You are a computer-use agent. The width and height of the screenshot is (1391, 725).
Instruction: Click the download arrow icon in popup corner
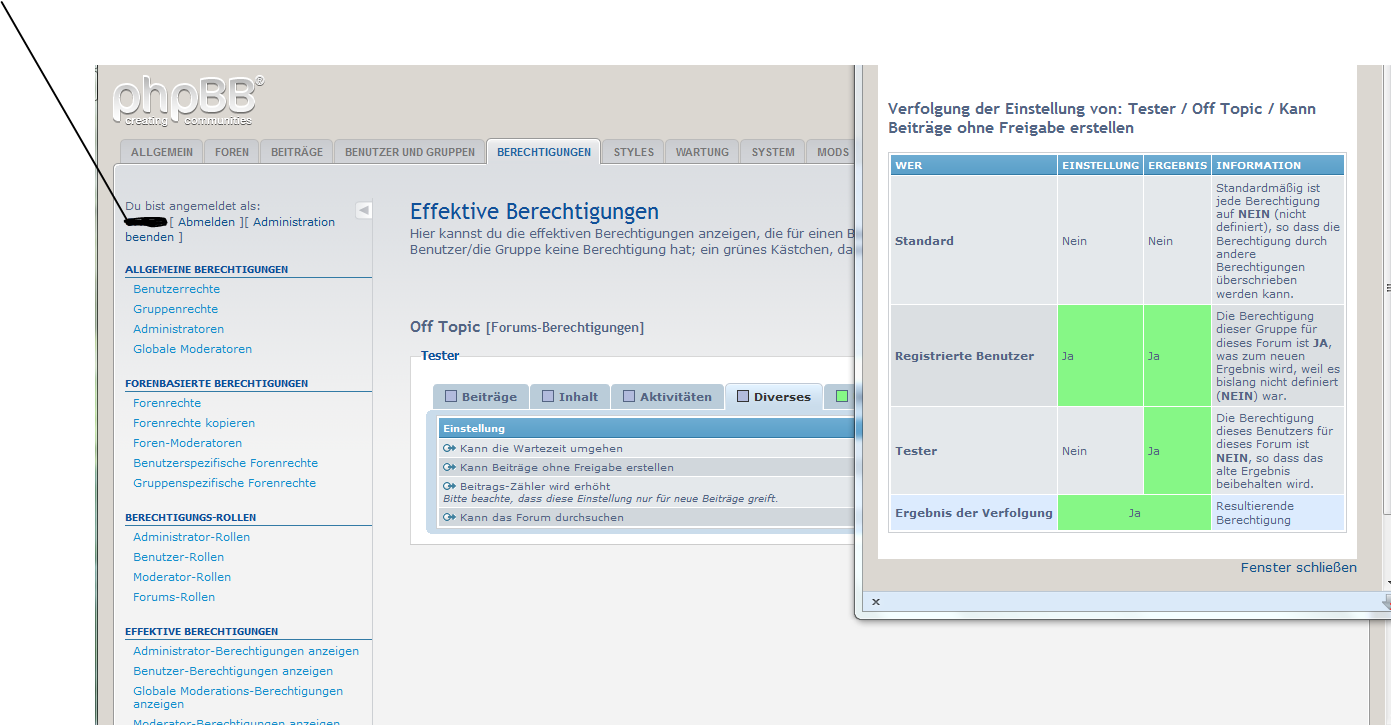pyautogui.click(x=1385, y=602)
